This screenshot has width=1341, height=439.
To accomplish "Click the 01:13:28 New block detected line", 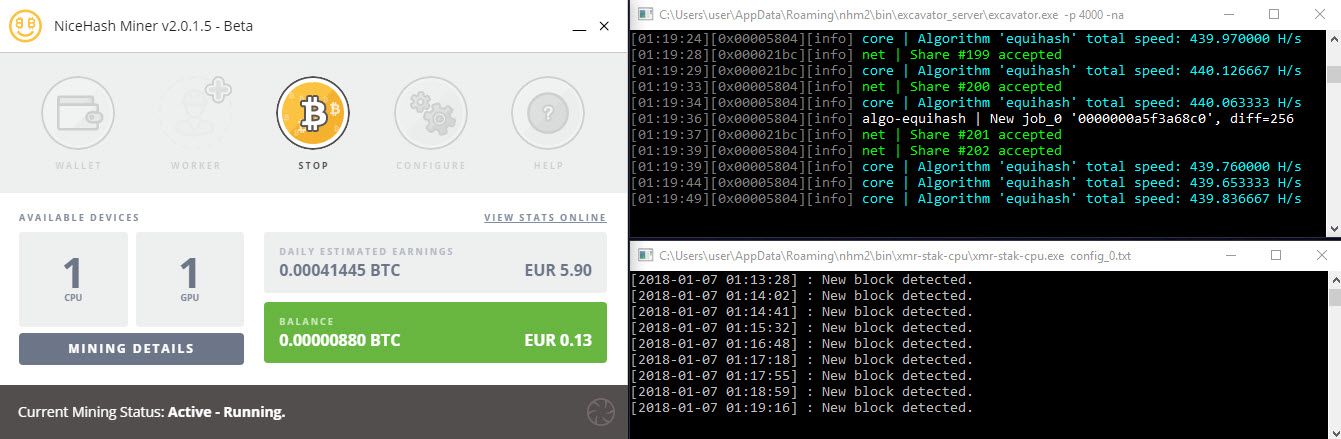I will (801, 279).
